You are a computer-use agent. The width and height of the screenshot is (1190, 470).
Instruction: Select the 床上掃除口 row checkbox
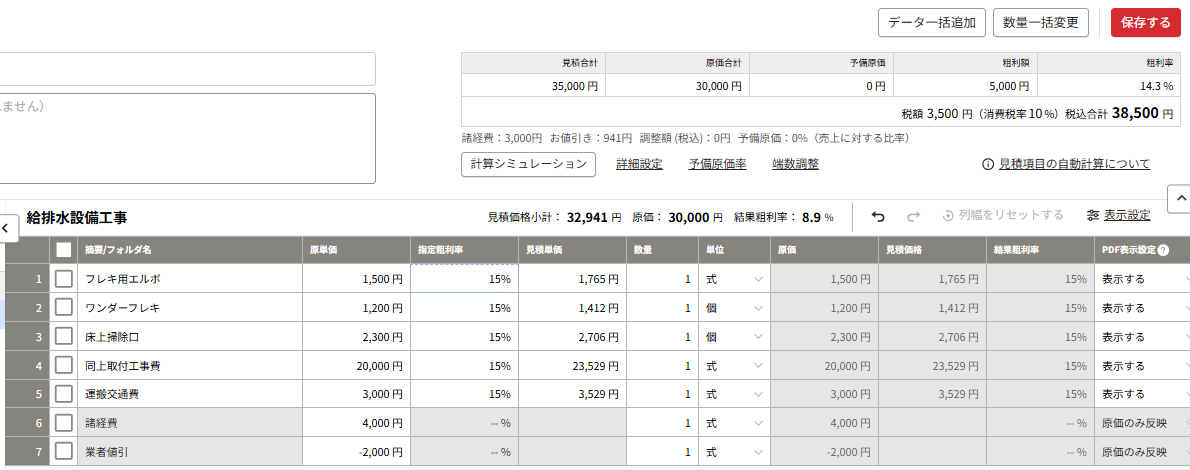pos(64,337)
